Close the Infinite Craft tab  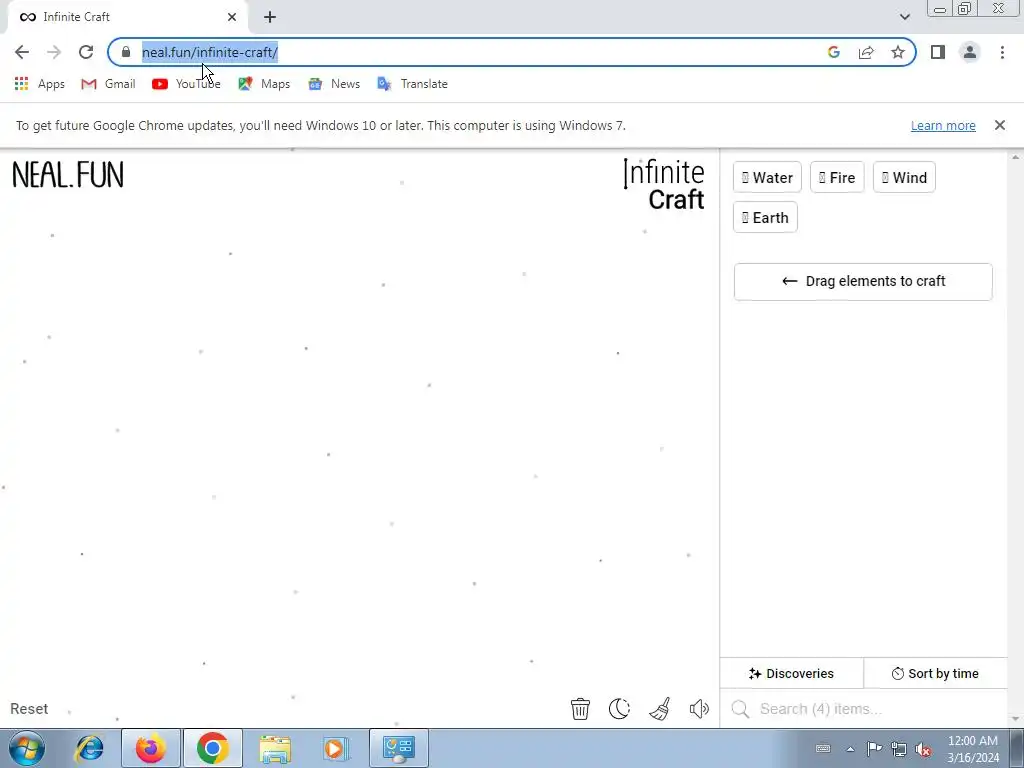point(232,17)
